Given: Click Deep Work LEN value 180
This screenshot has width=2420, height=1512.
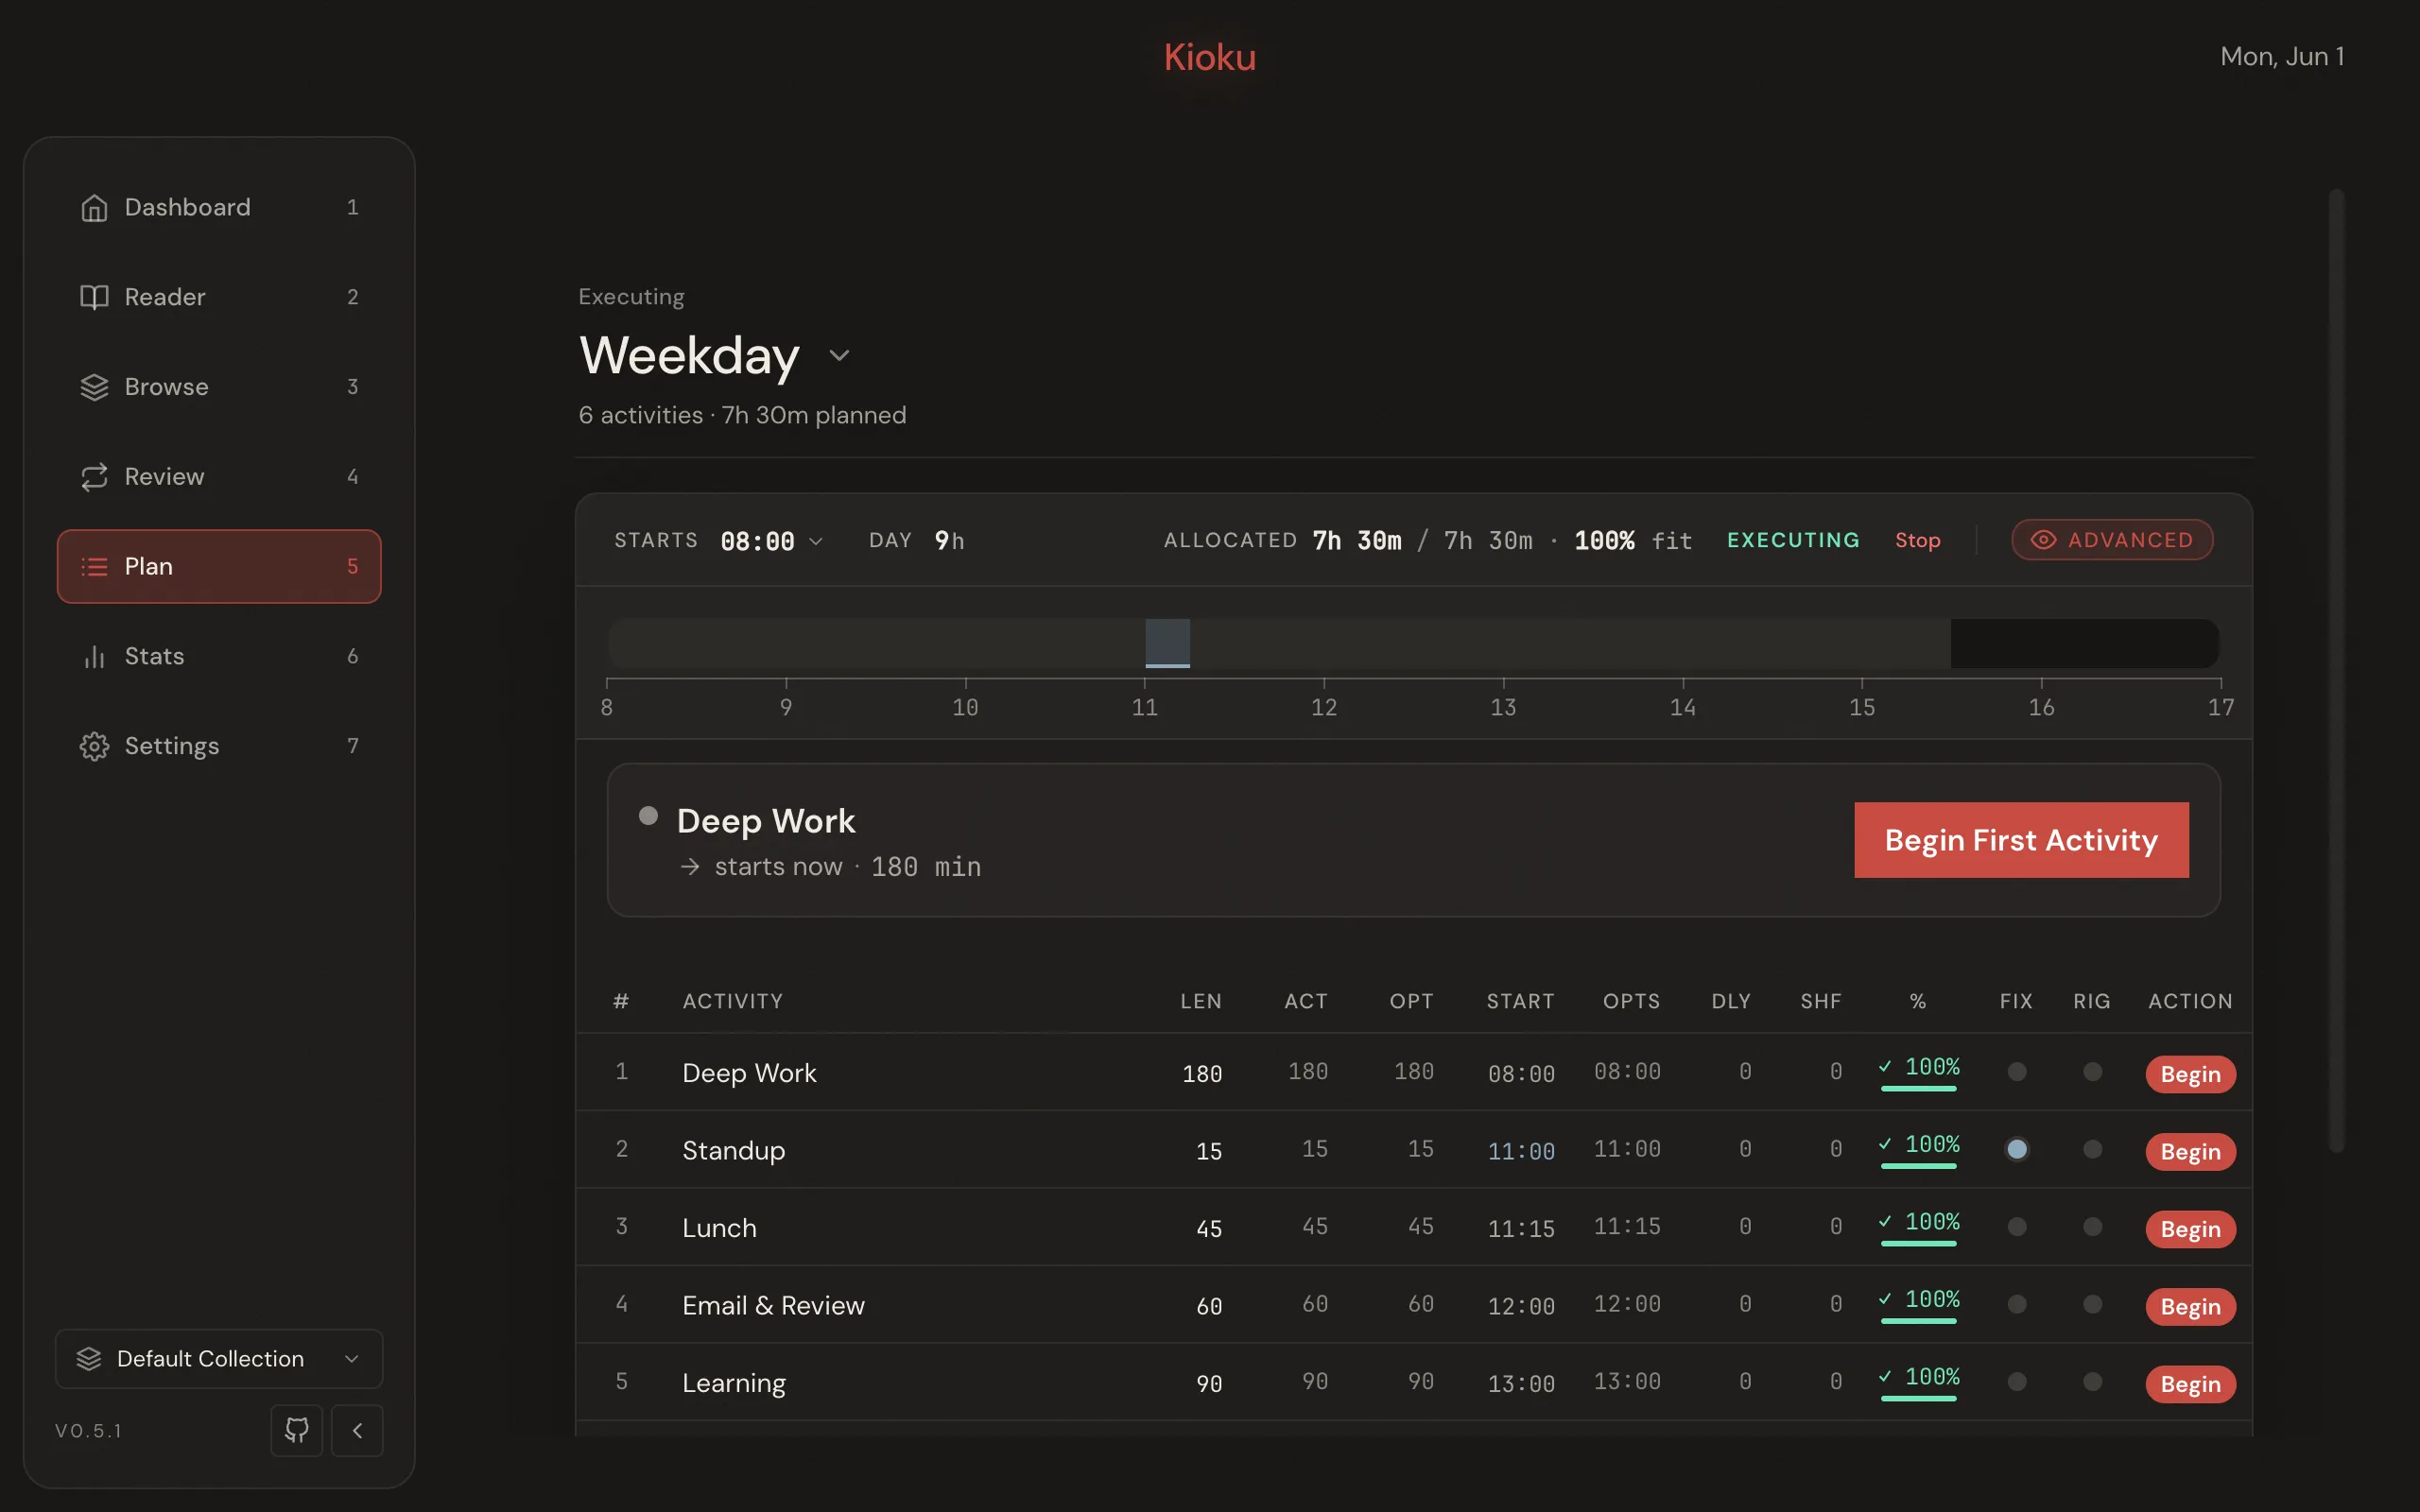Looking at the screenshot, I should 1202,1074.
